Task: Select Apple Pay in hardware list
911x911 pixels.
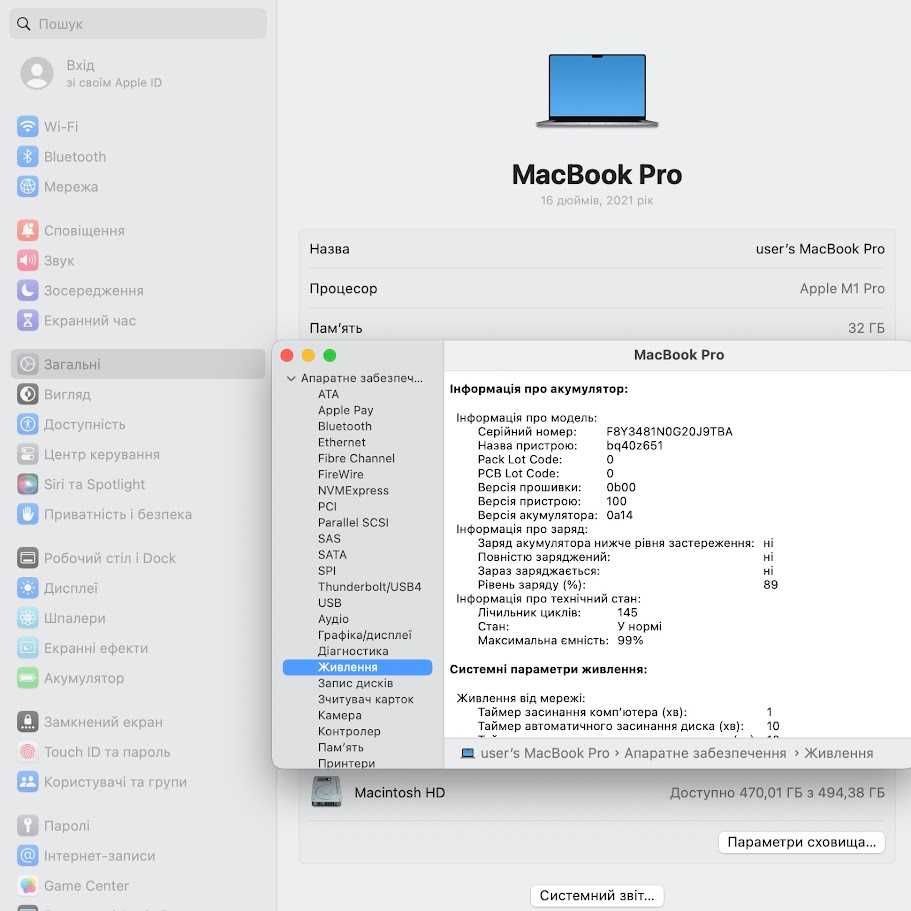Action: coord(346,410)
